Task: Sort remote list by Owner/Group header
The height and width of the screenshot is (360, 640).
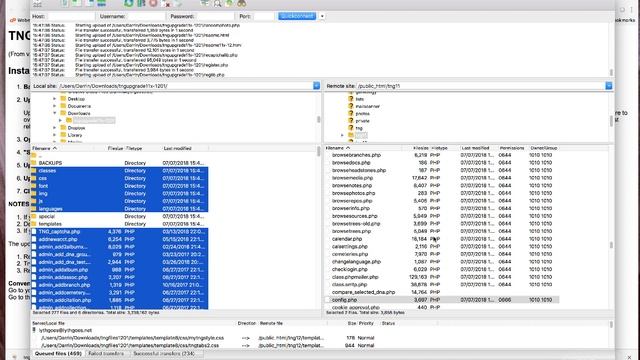Action: pos(544,148)
